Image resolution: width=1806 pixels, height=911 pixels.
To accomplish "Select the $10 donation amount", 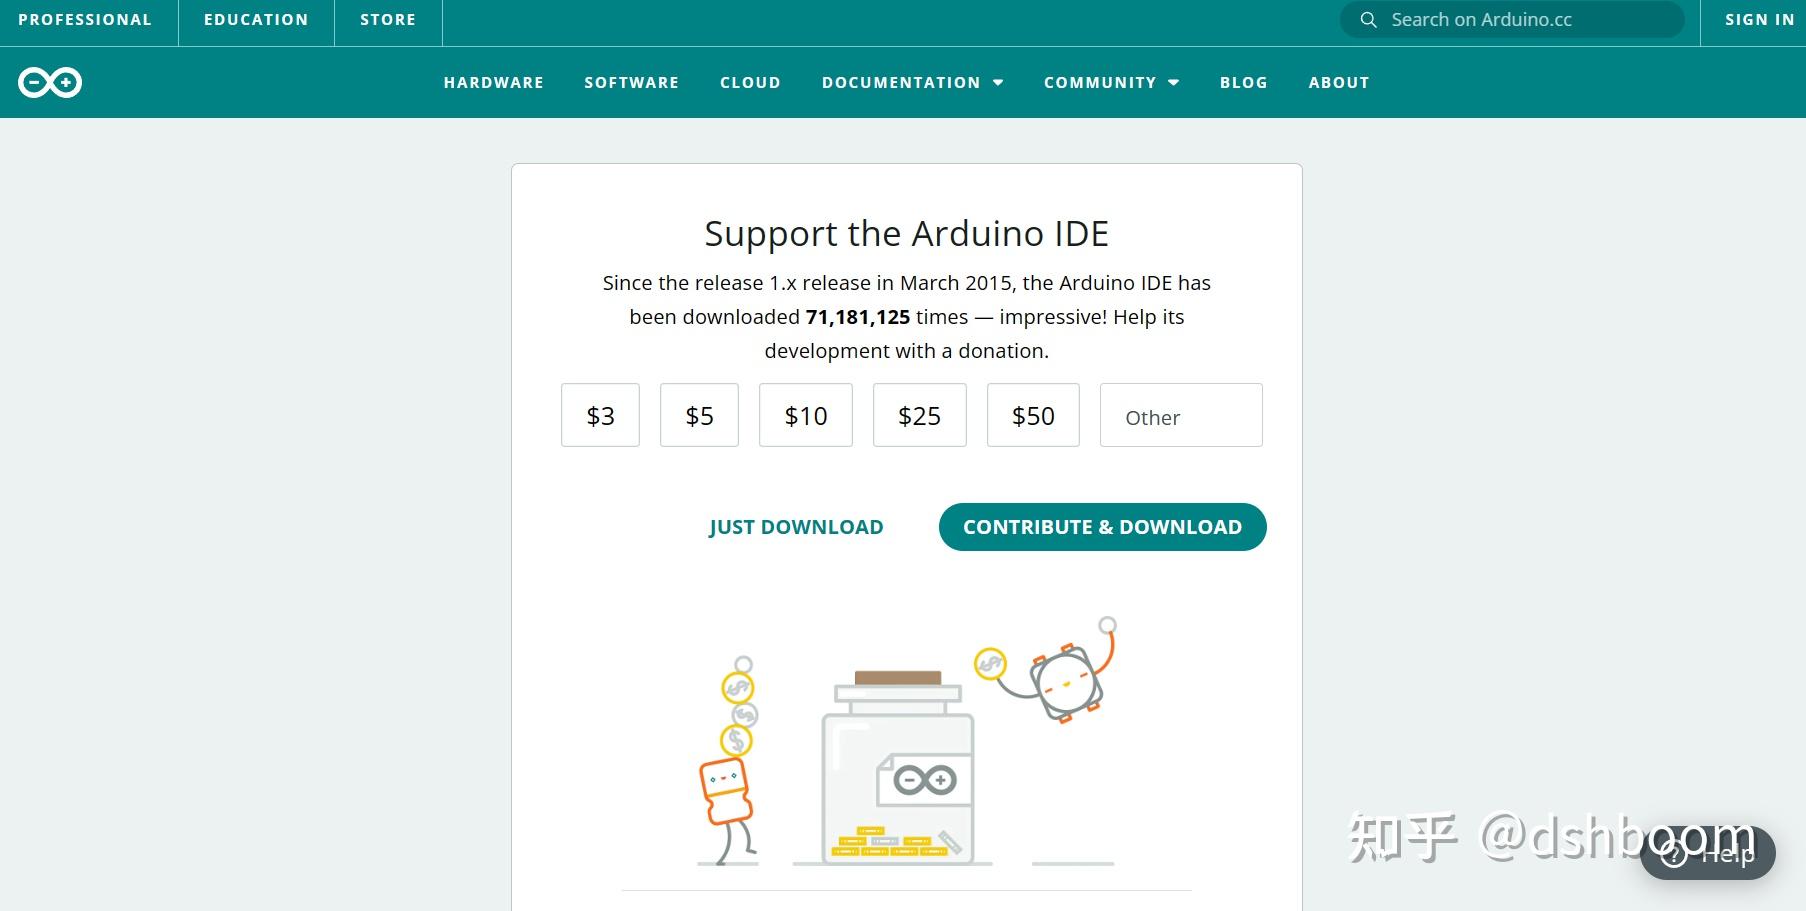I will click(x=806, y=415).
